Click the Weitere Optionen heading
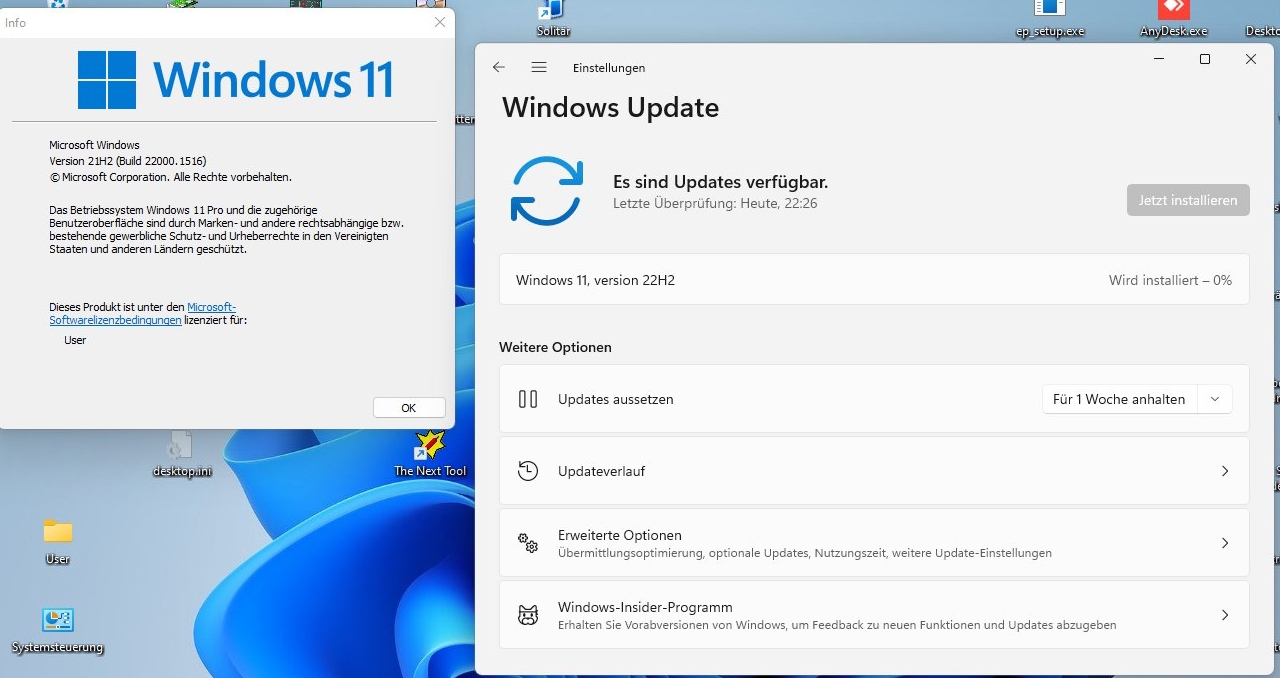 tap(555, 347)
